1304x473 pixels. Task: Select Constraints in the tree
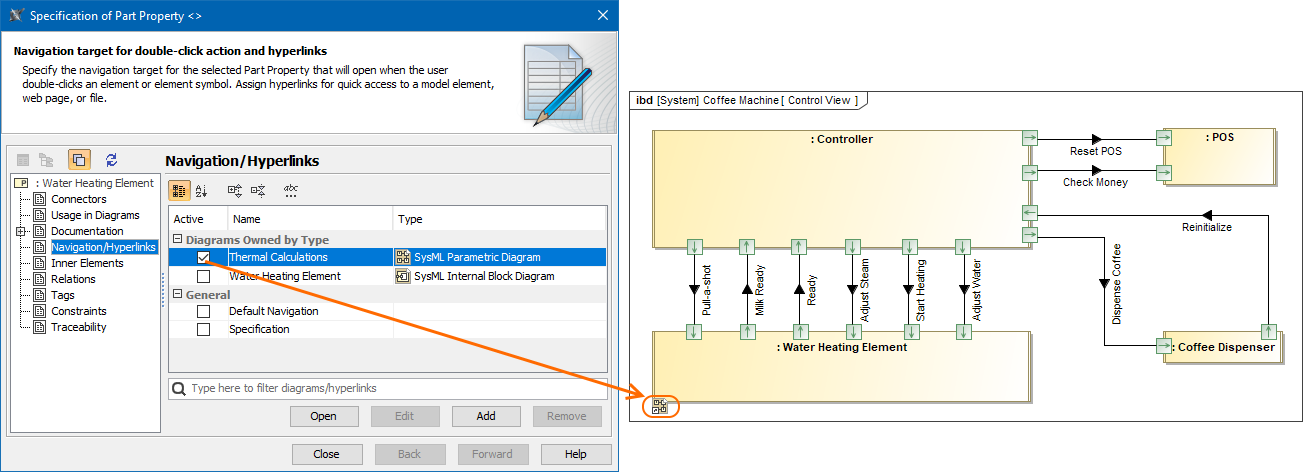click(79, 311)
